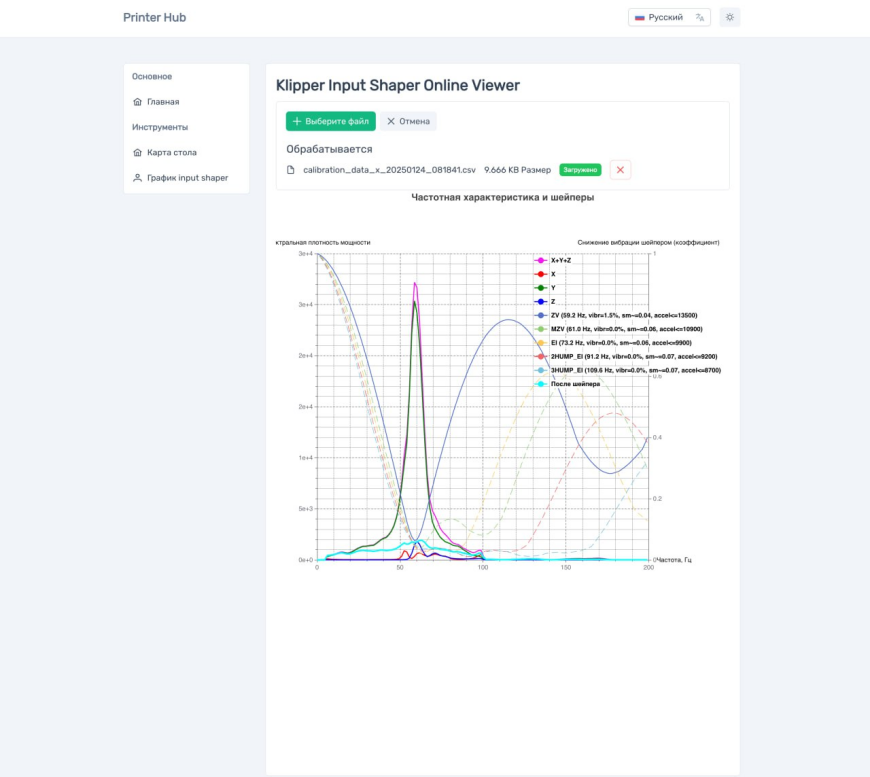This screenshot has width=870, height=777.
Task: Toggle MZV 61.0 Hz shaper legend entry
Action: (x=618, y=329)
